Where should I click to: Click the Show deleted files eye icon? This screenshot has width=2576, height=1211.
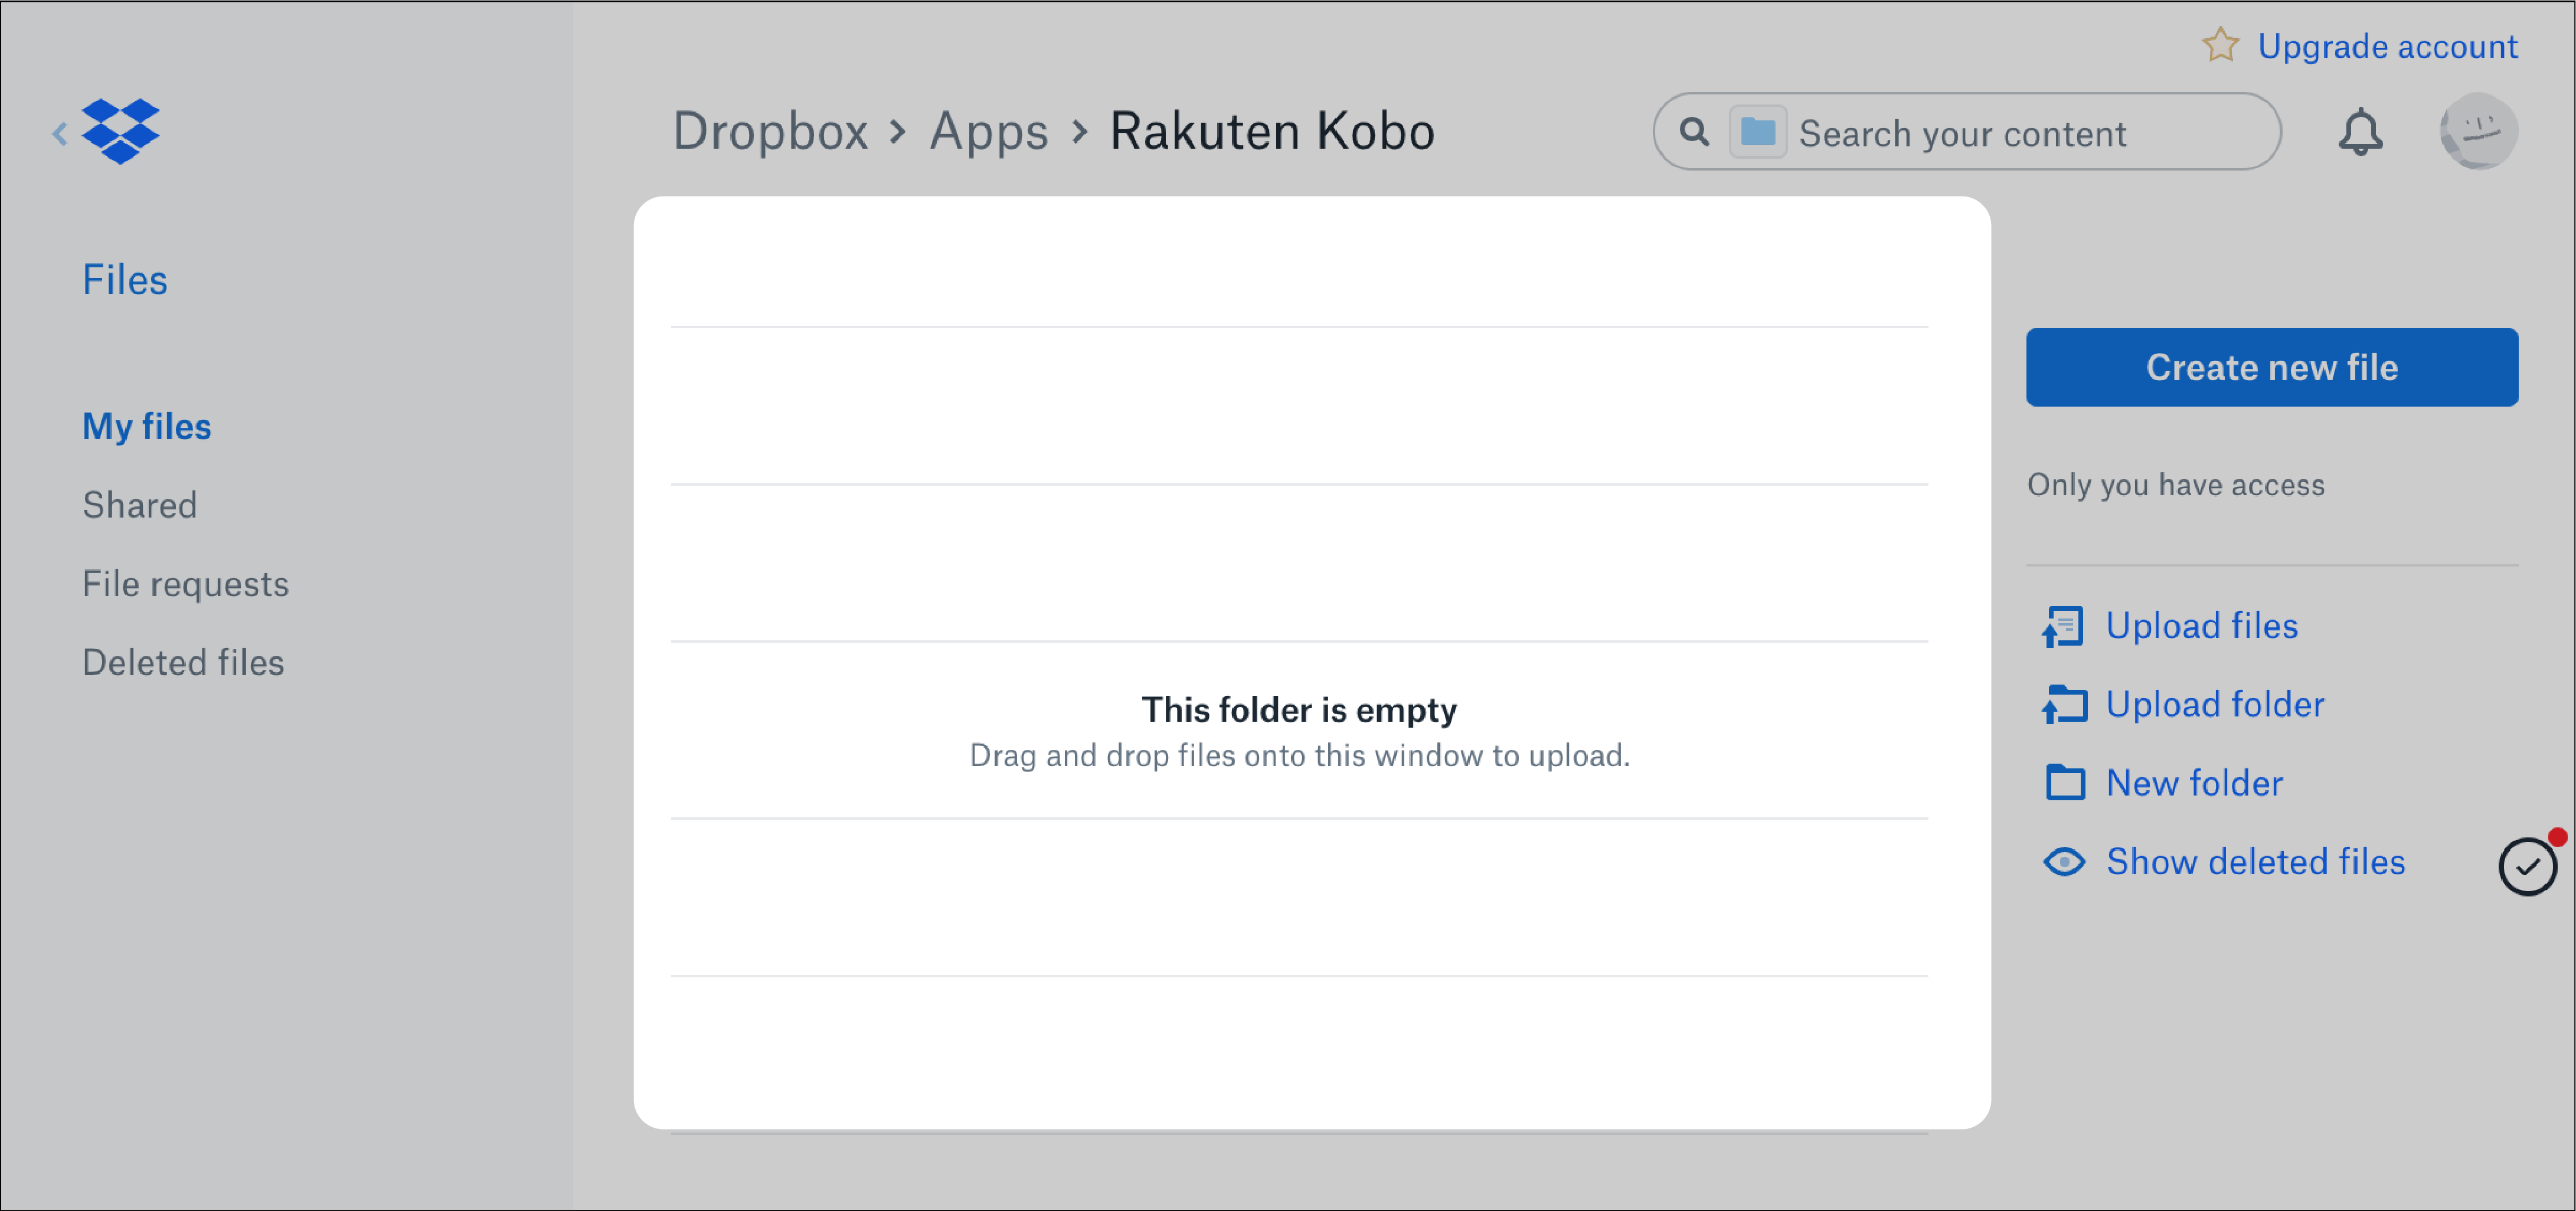2062,861
